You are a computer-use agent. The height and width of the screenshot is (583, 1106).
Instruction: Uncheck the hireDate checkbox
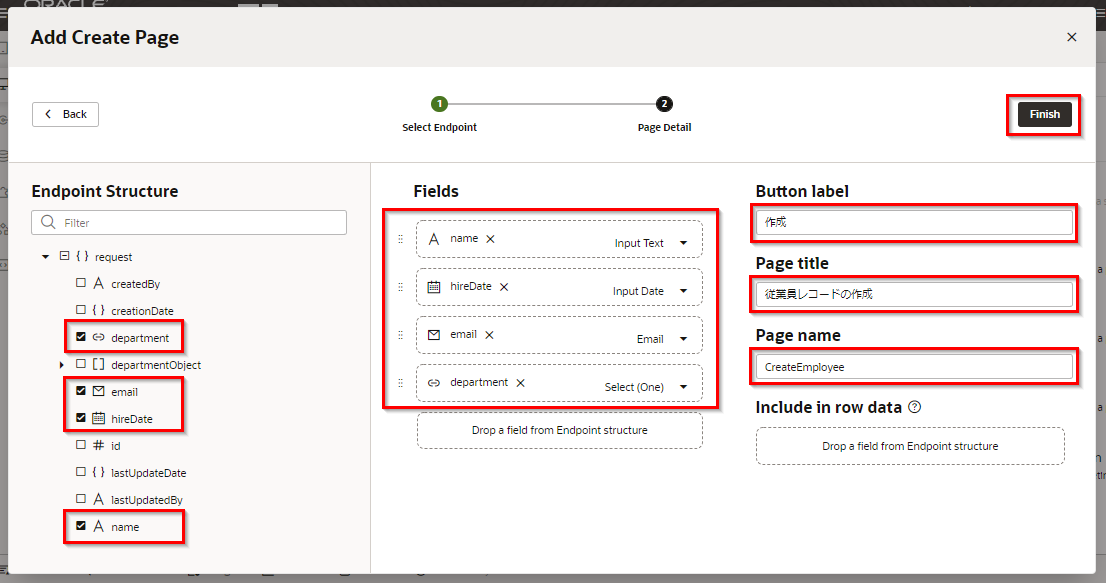coord(81,418)
